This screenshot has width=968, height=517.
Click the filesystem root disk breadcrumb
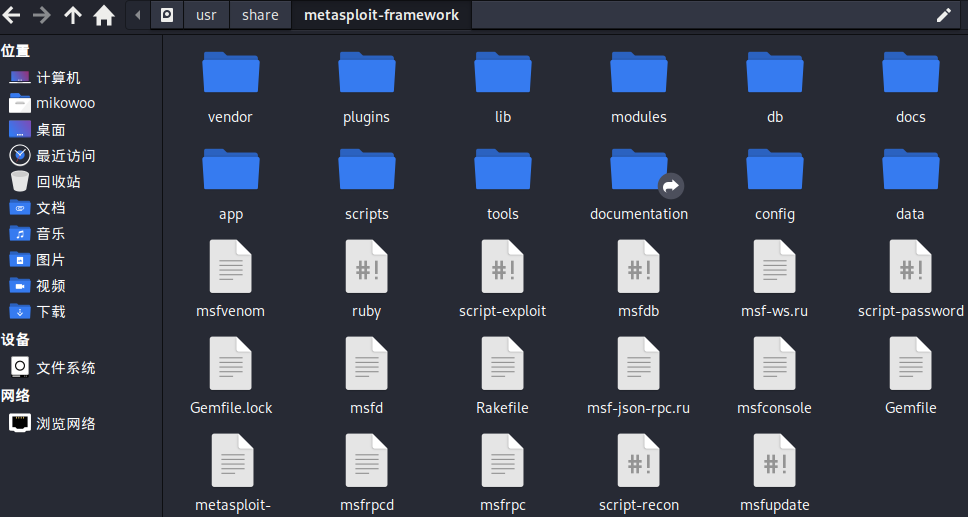click(x=167, y=15)
